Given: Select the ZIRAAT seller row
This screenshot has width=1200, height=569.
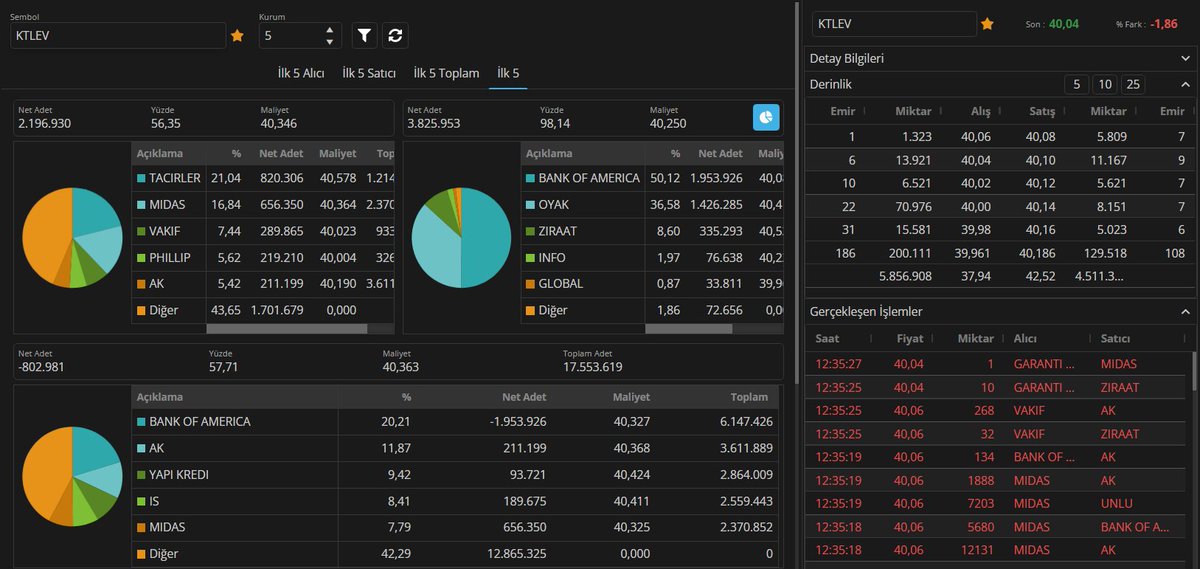Looking at the screenshot, I should (x=652, y=230).
